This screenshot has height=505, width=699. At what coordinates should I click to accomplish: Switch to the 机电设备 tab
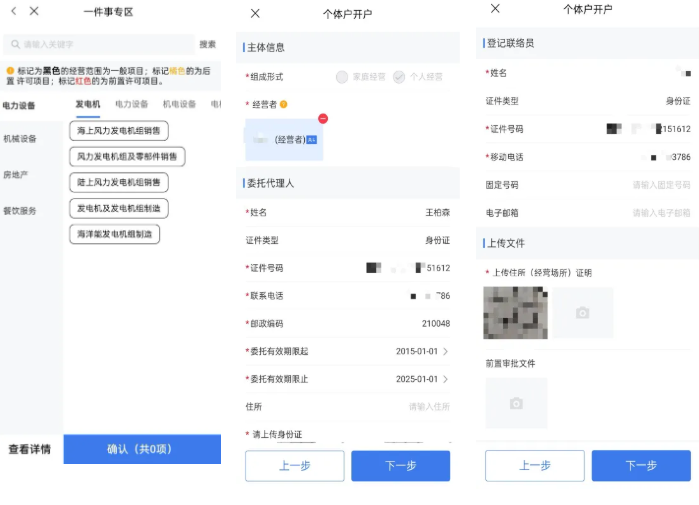(x=179, y=104)
